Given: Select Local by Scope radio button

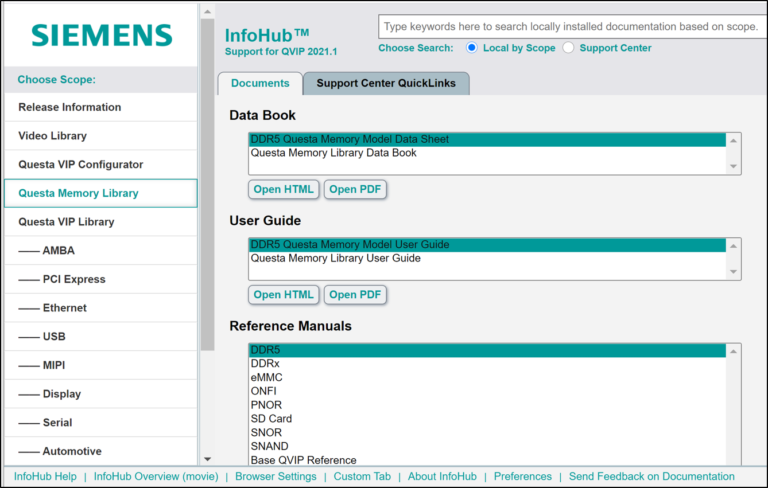Looking at the screenshot, I should point(472,48).
